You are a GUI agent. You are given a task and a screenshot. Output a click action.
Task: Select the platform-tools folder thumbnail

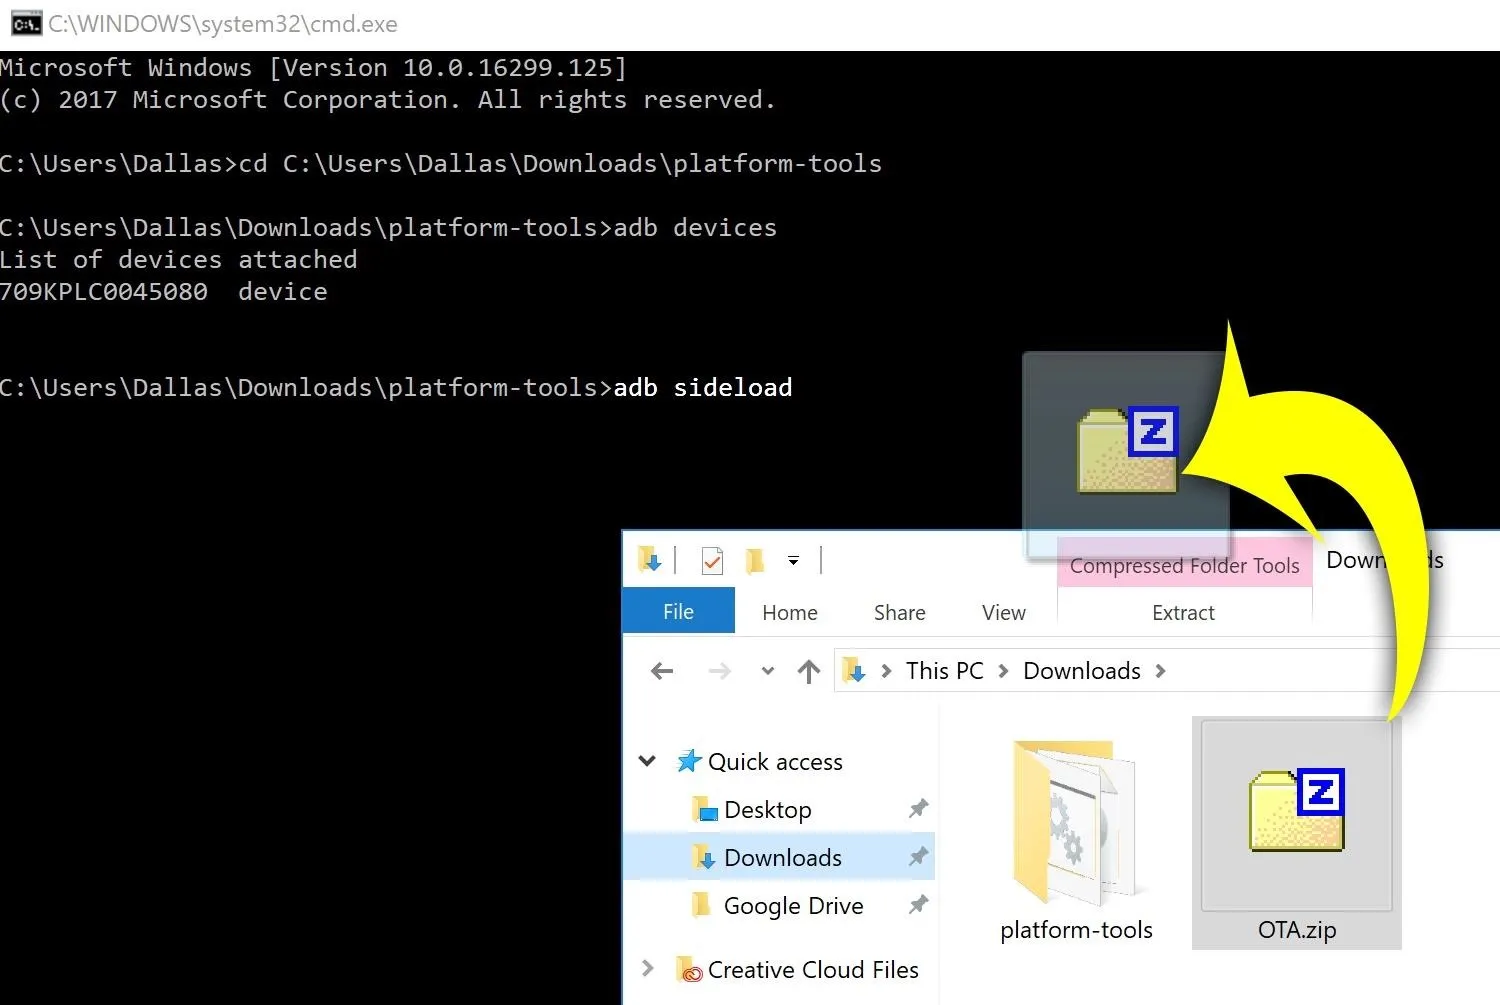[1075, 822]
